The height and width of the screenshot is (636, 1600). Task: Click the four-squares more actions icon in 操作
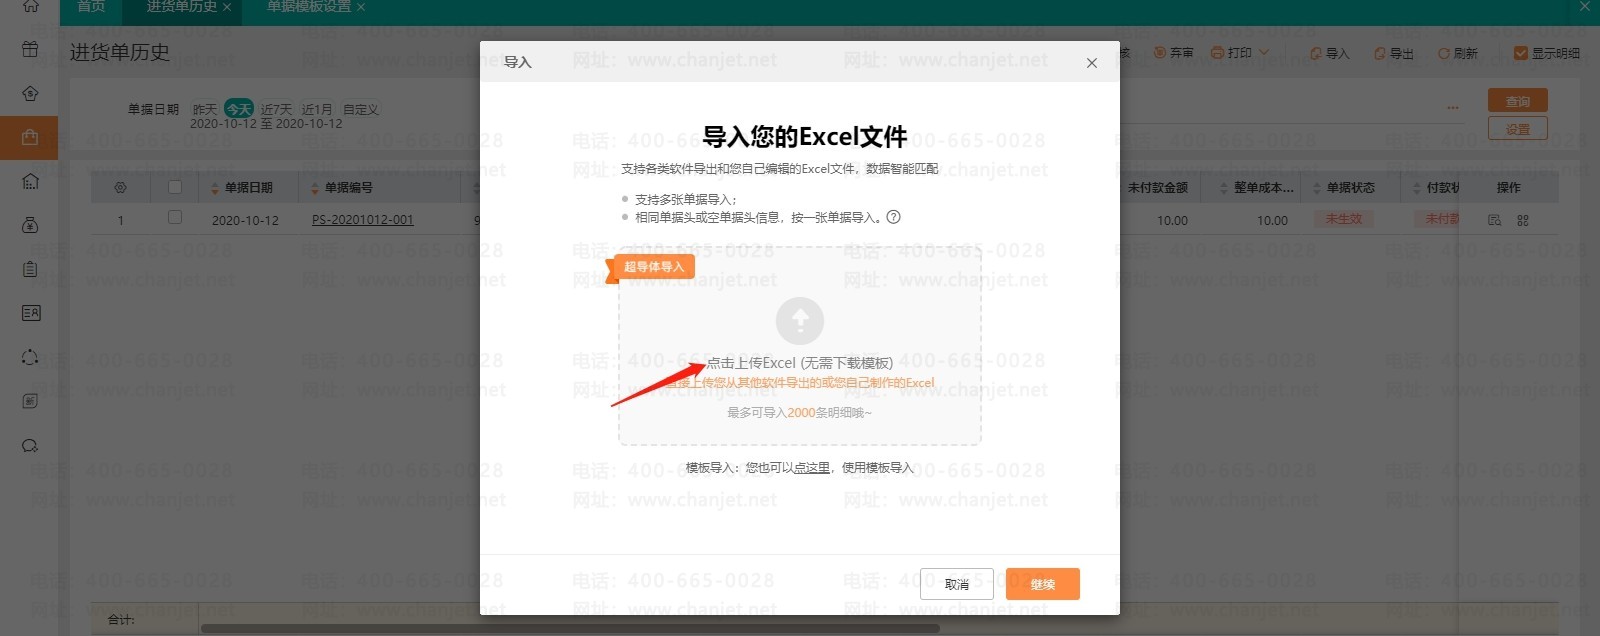pyautogui.click(x=1523, y=220)
